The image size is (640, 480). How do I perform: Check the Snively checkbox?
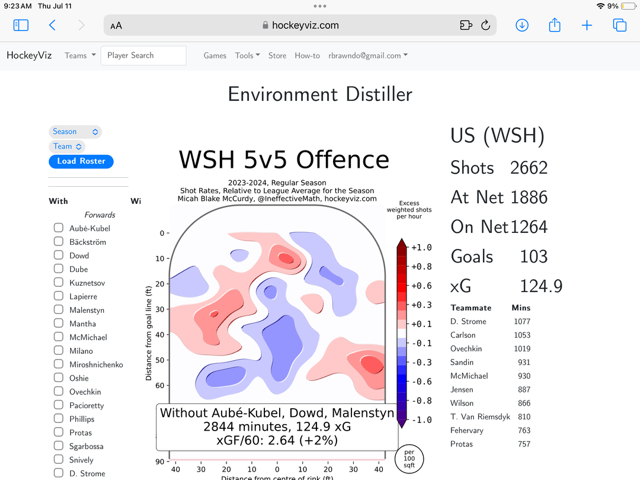point(58,459)
